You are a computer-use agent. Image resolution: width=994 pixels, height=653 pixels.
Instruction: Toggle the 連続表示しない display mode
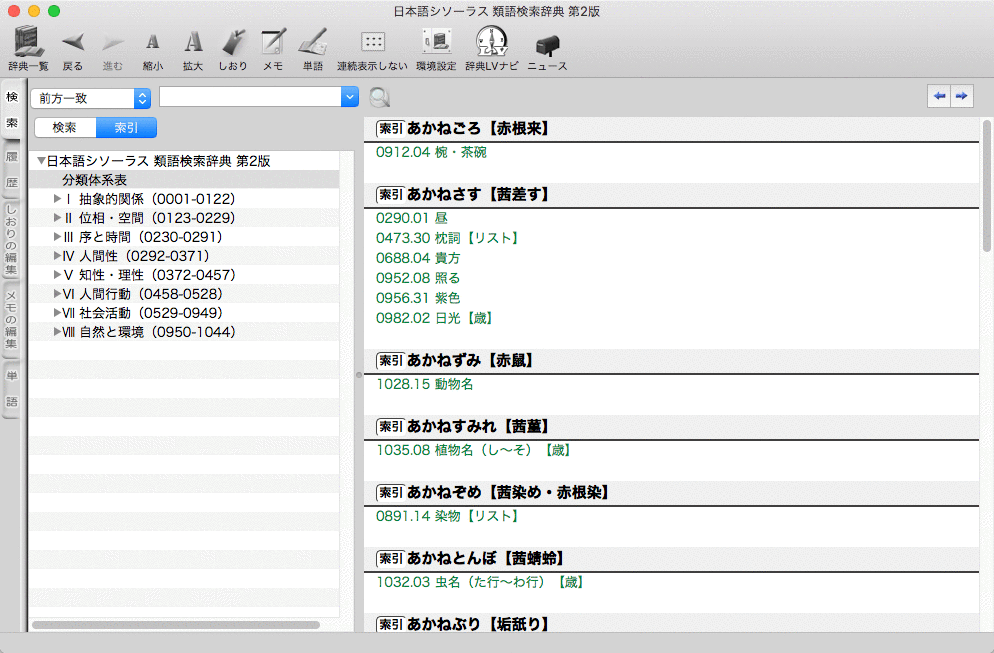372,49
